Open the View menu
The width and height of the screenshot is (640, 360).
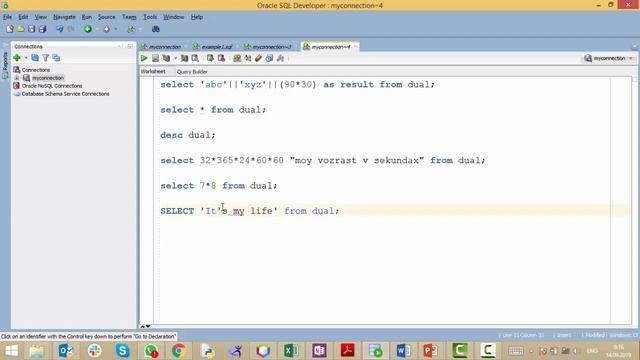[x=40, y=17]
